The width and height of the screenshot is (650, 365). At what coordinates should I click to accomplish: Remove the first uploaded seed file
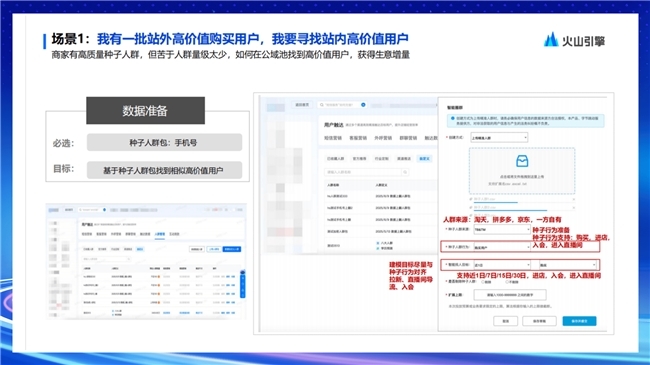574,200
